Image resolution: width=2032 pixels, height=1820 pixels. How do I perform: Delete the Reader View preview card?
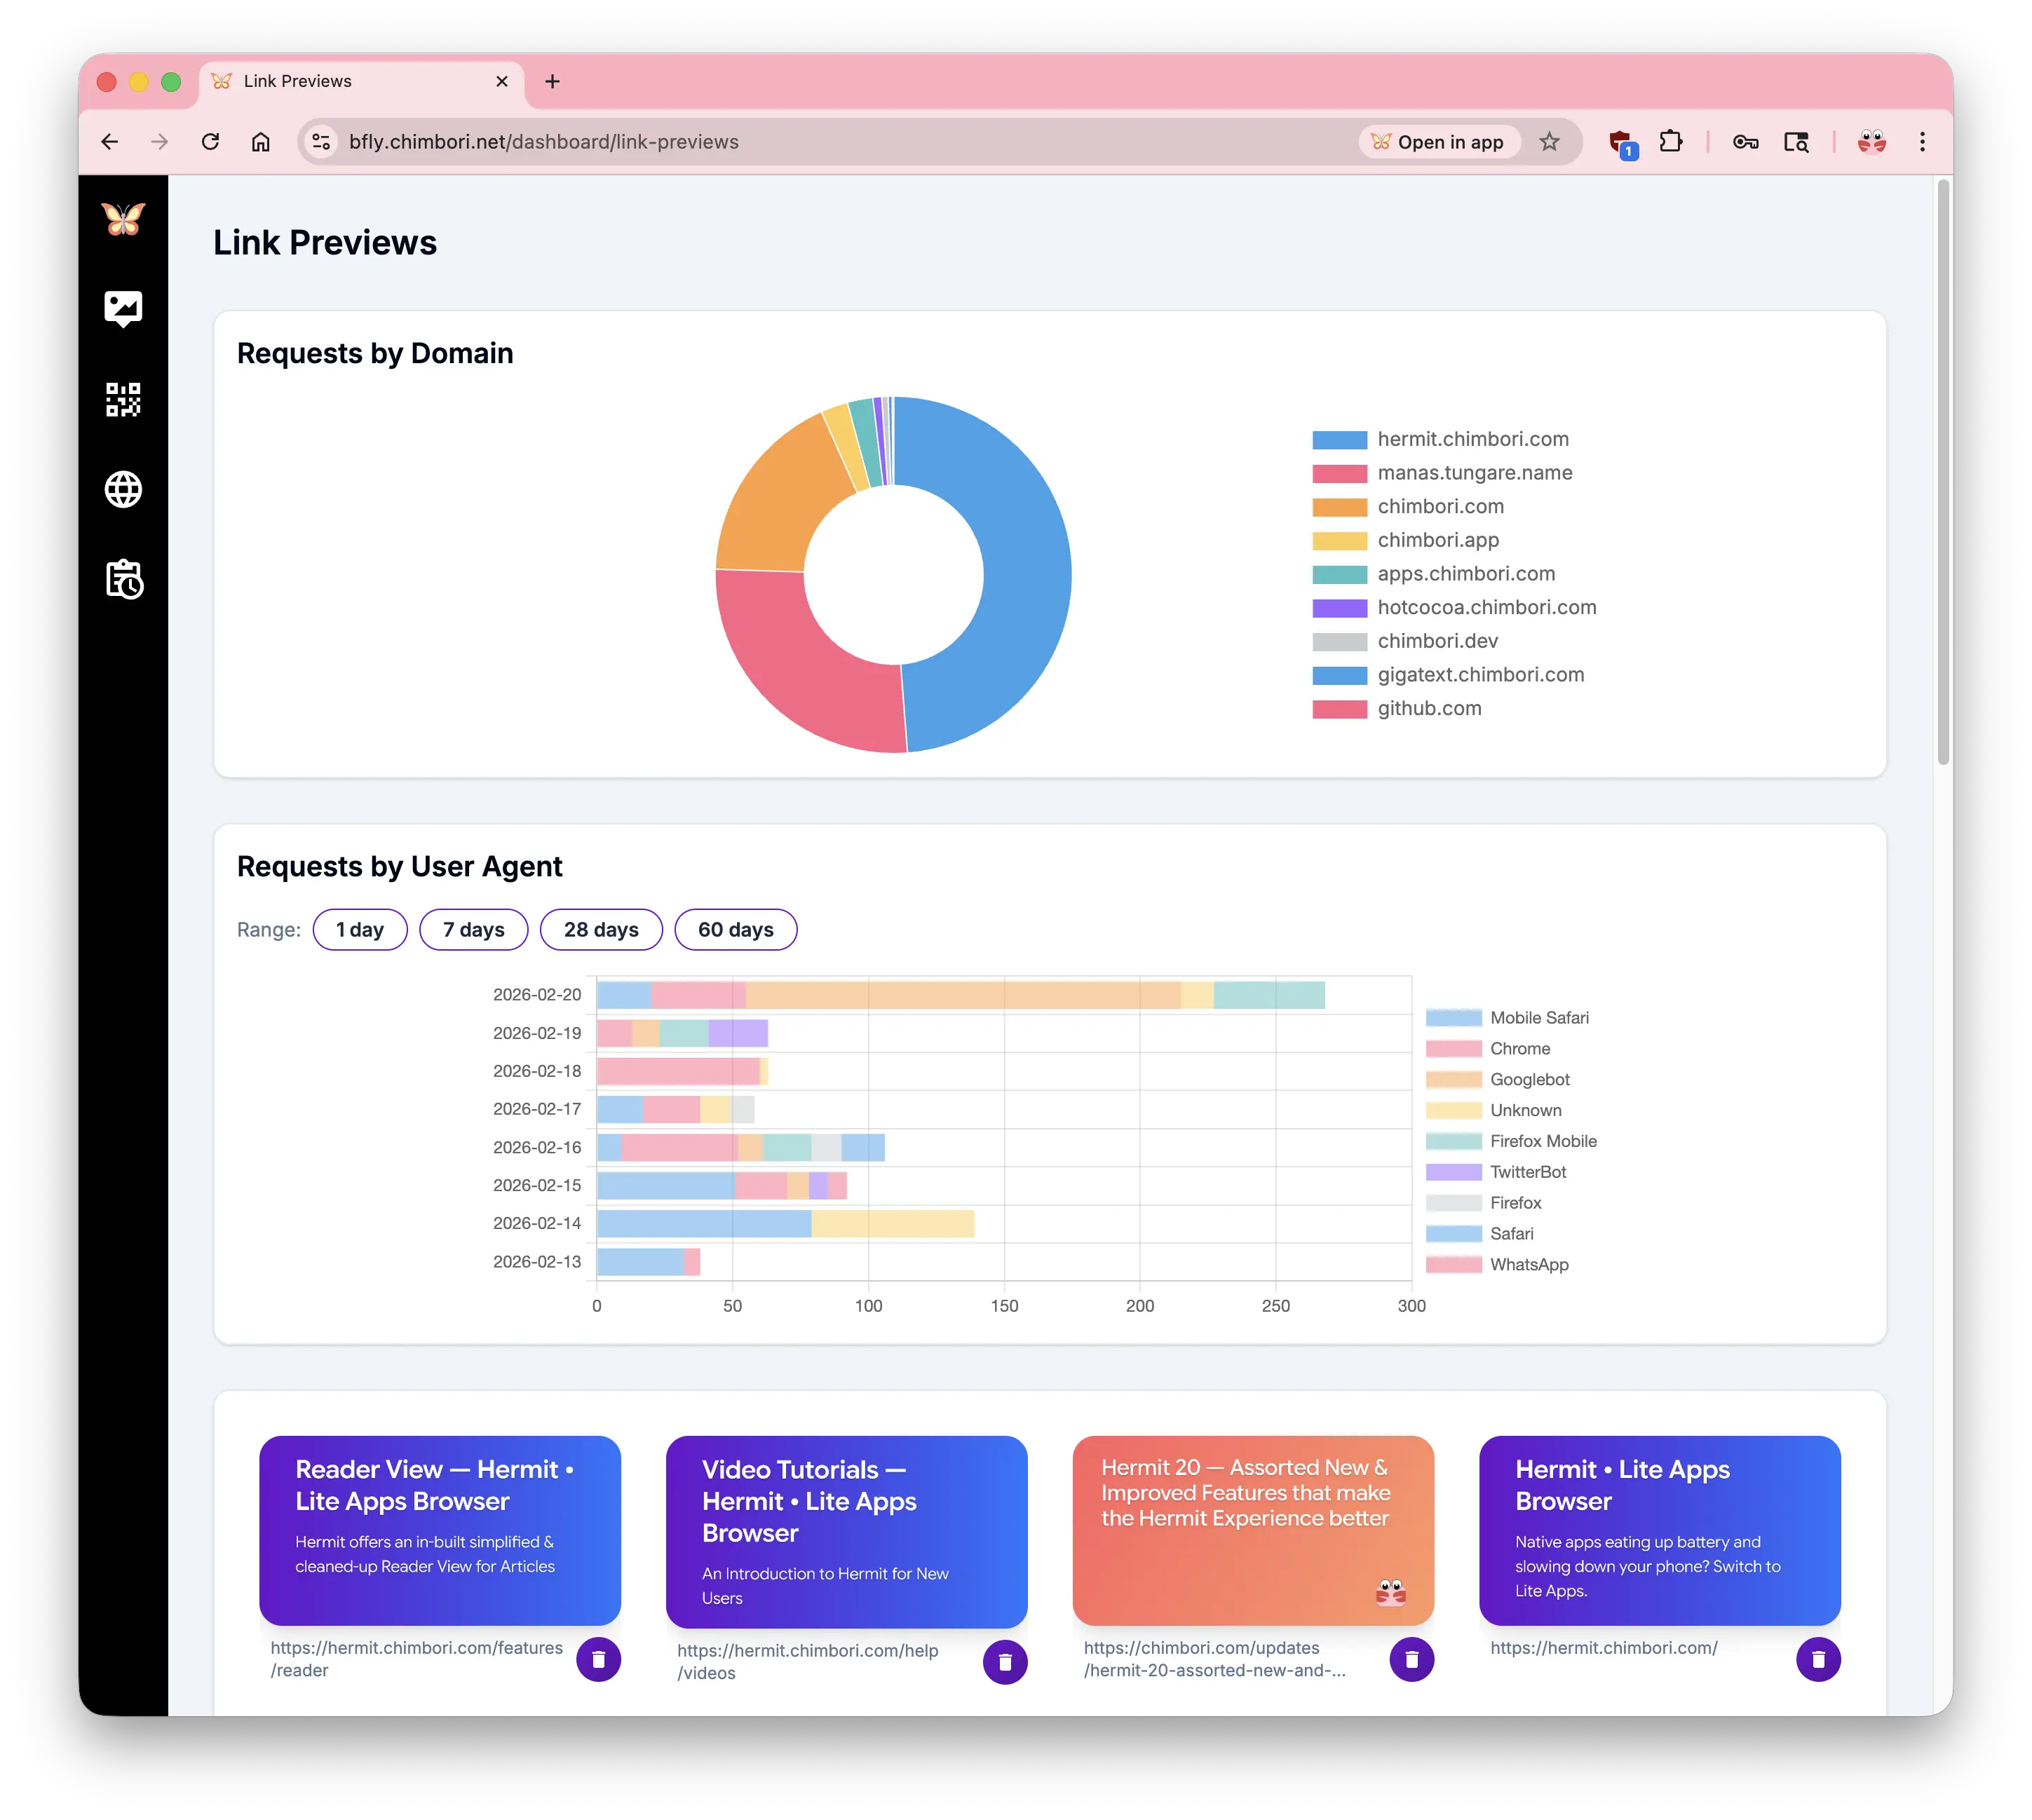(598, 1659)
